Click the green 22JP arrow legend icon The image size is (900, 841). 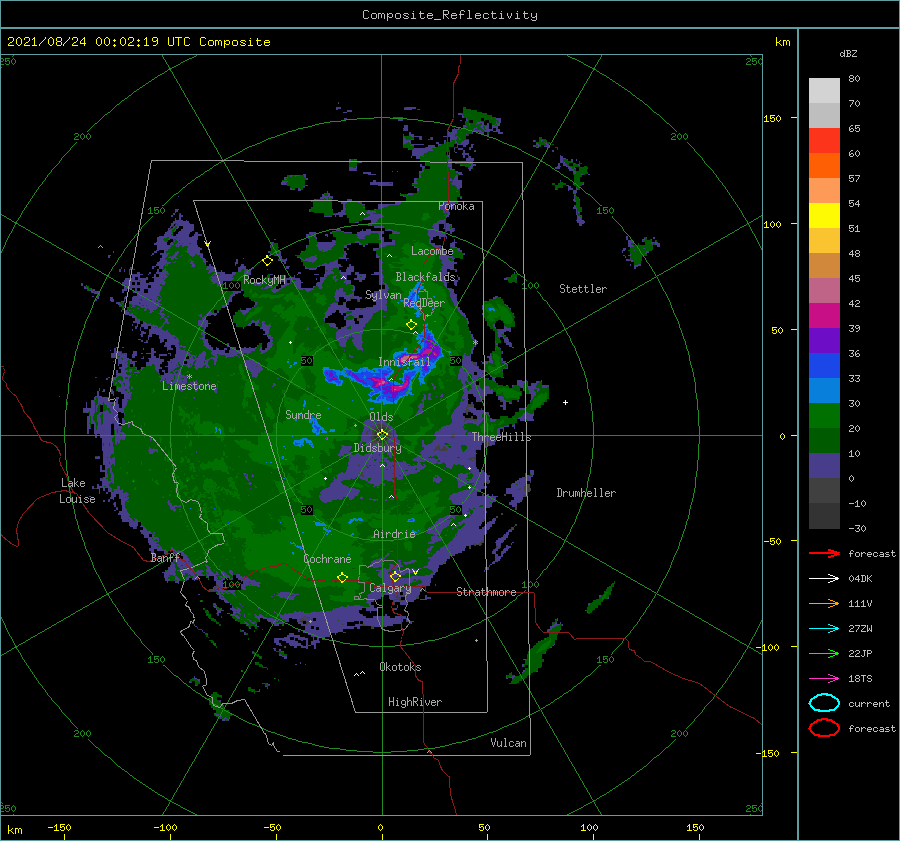[x=824, y=653]
